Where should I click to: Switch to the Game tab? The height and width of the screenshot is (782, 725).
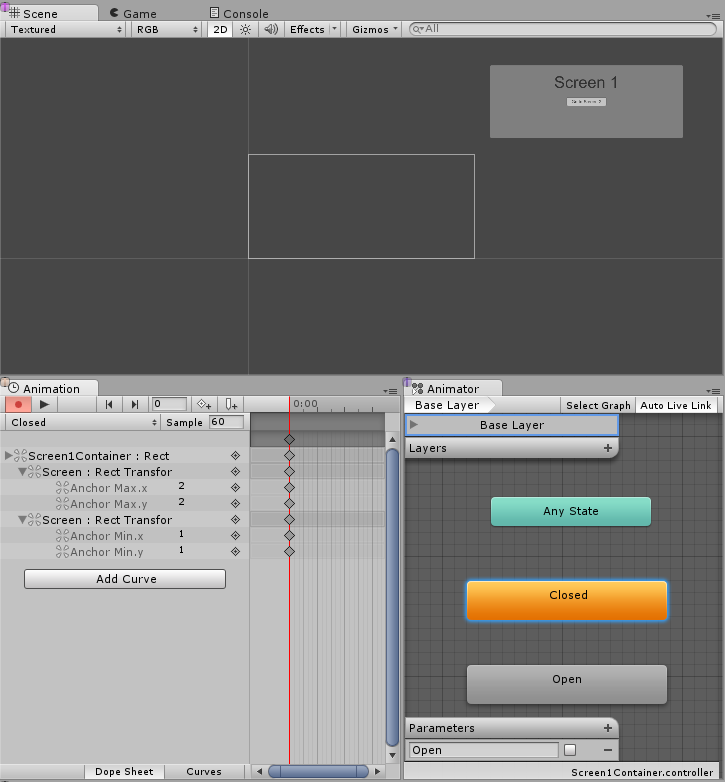[133, 13]
